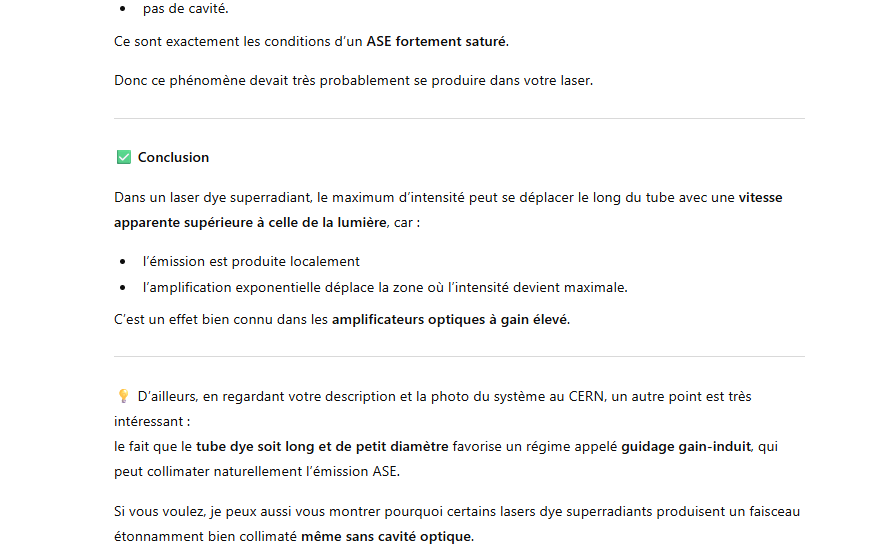Click the bold phrase 'apparente supérieure à celle de la lumière'
870x555 pixels.
pos(249,222)
